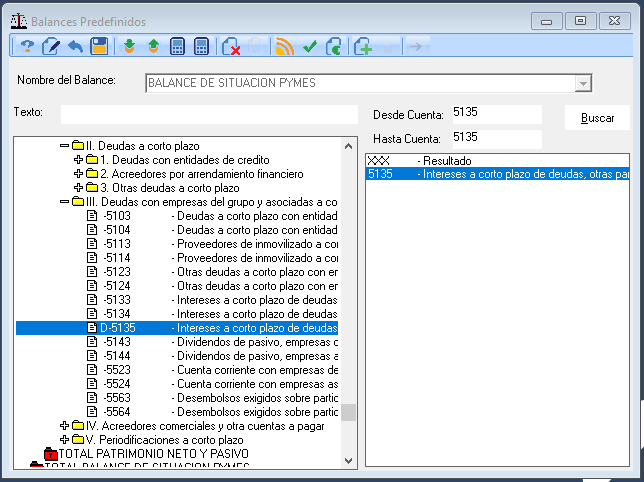
Task: Select account -5143 Dividendos de pasivo
Action: point(212,342)
